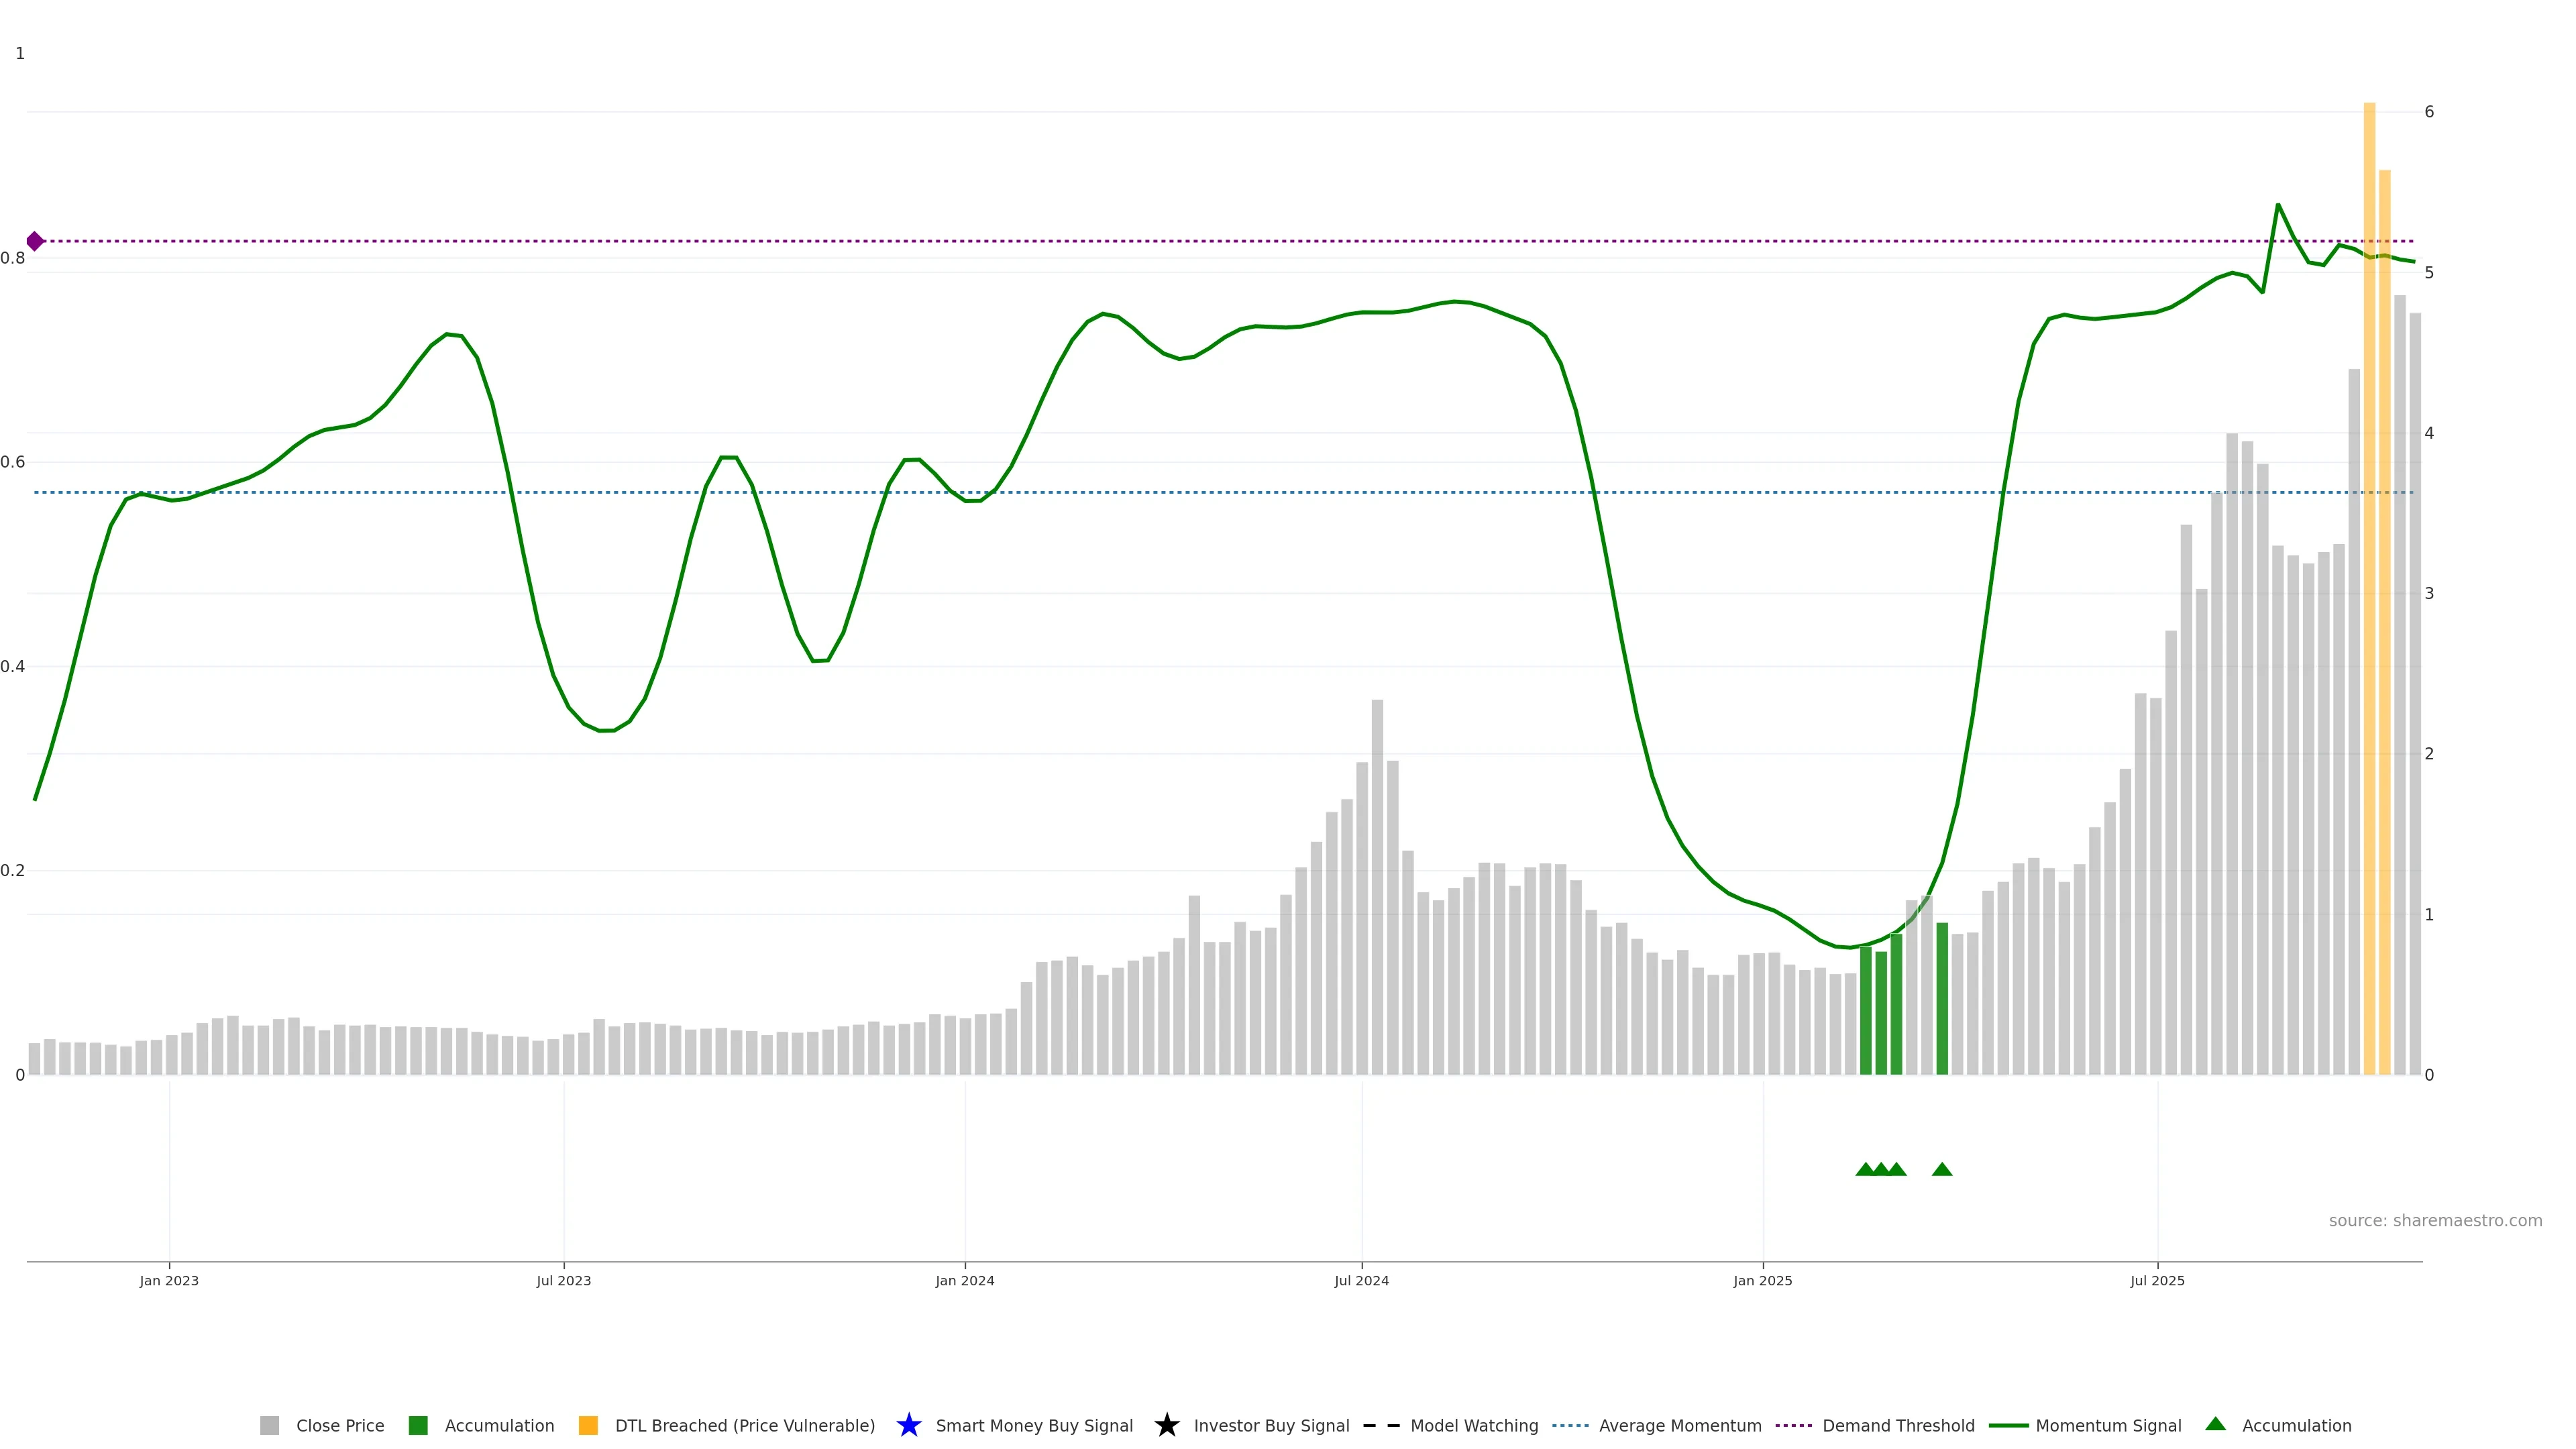Click the dashed Model Watching legend line icon

[x=1381, y=1426]
